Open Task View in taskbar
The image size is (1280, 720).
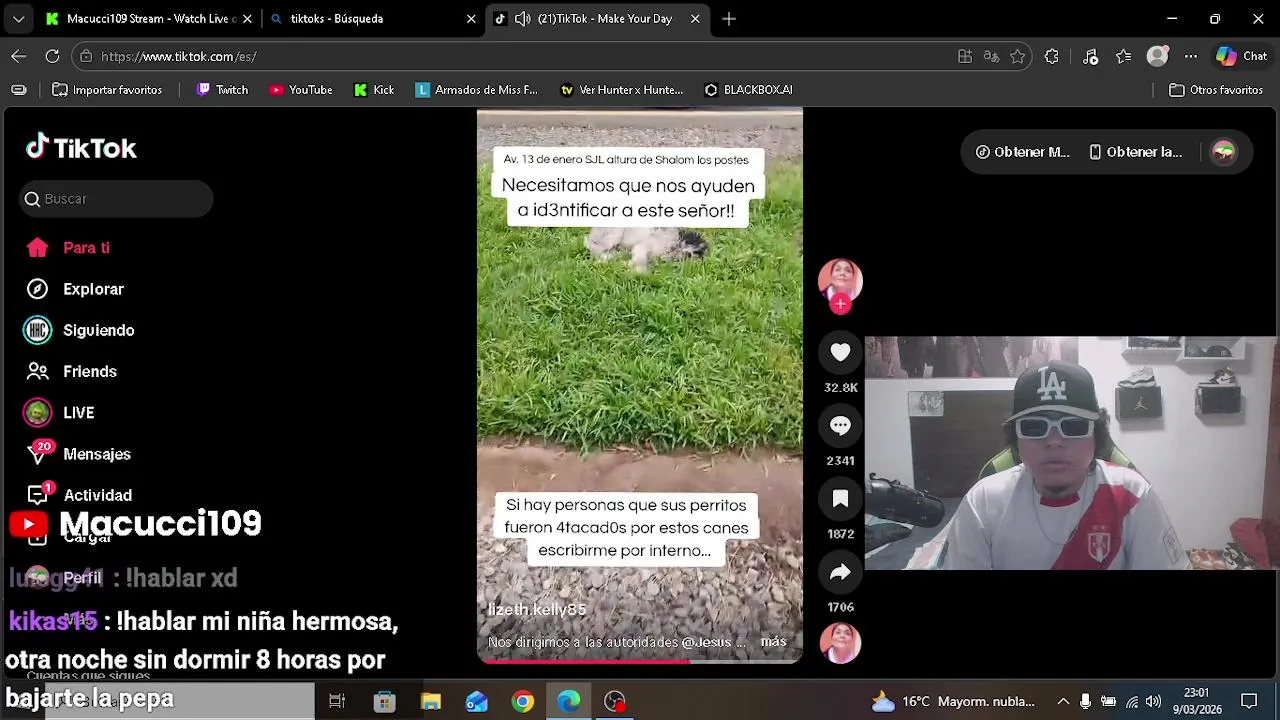coord(337,701)
